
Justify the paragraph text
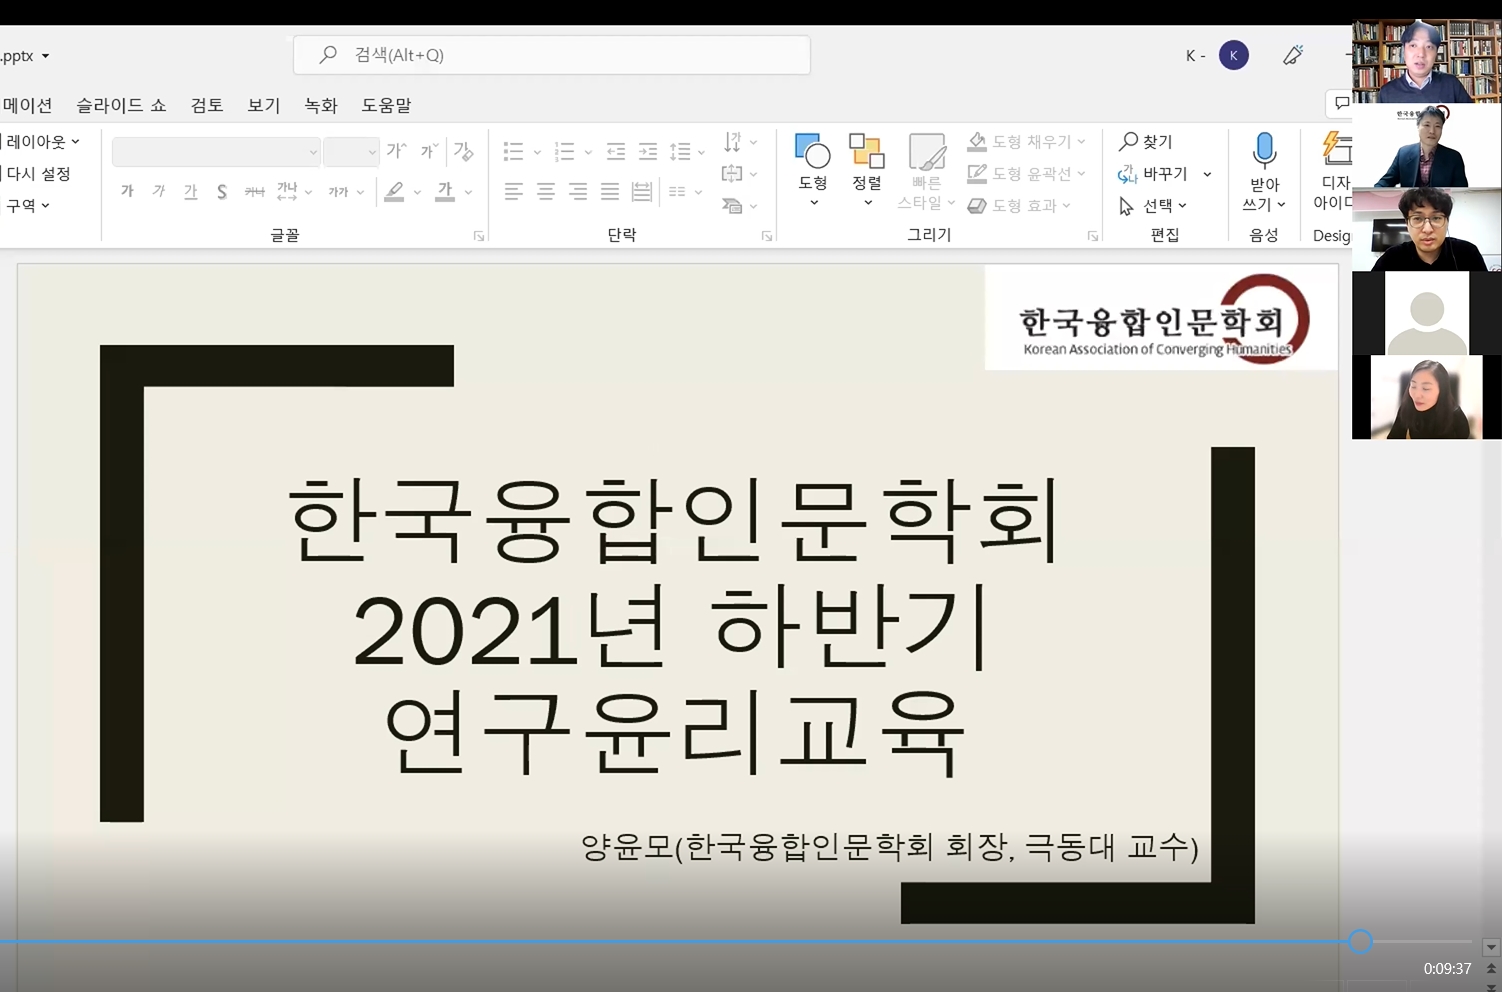pos(609,191)
